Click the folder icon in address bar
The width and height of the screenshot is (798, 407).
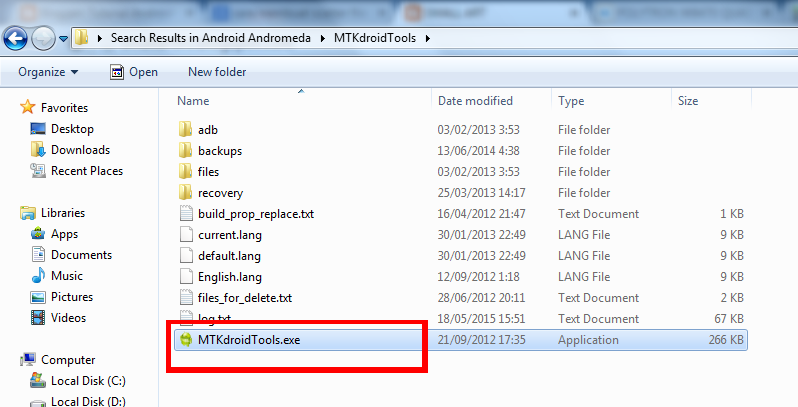pyautogui.click(x=81, y=38)
